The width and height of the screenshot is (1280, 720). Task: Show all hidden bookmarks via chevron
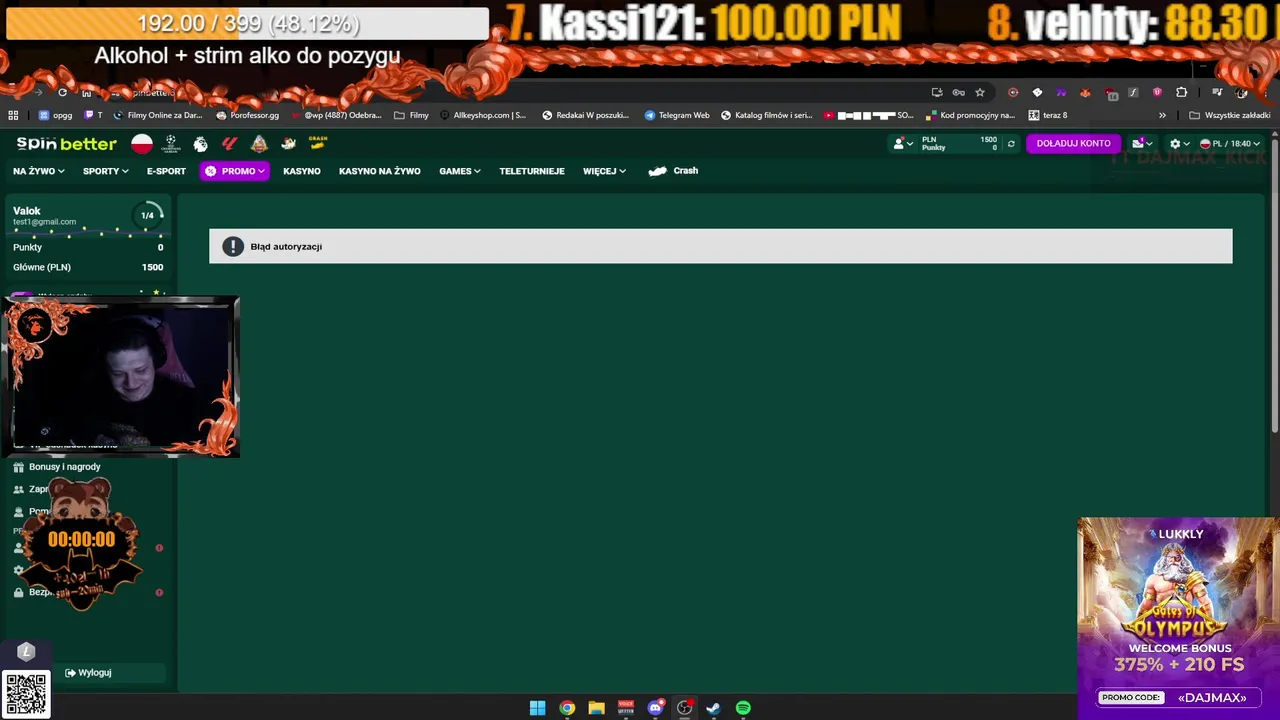(1162, 115)
